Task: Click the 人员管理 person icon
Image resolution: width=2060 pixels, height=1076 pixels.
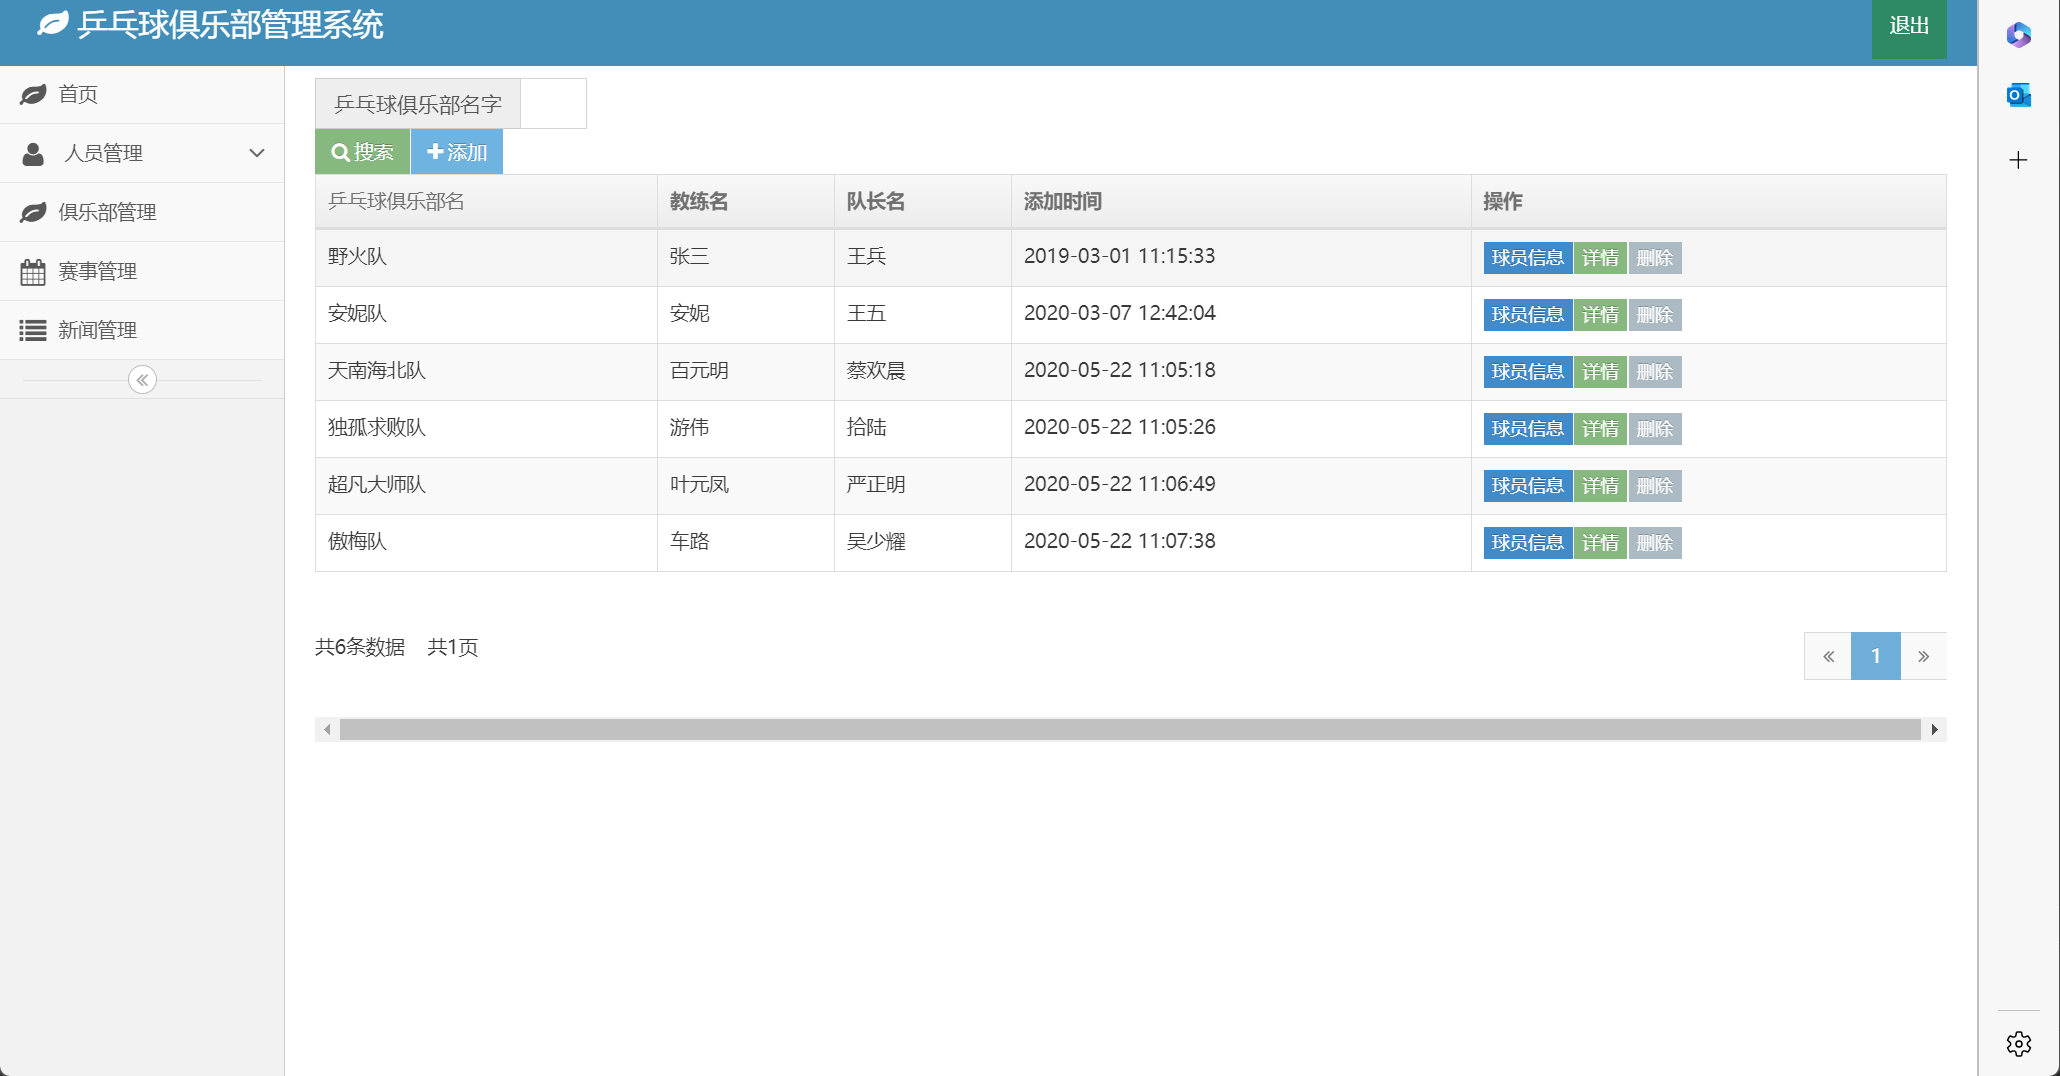Action: pyautogui.click(x=34, y=153)
